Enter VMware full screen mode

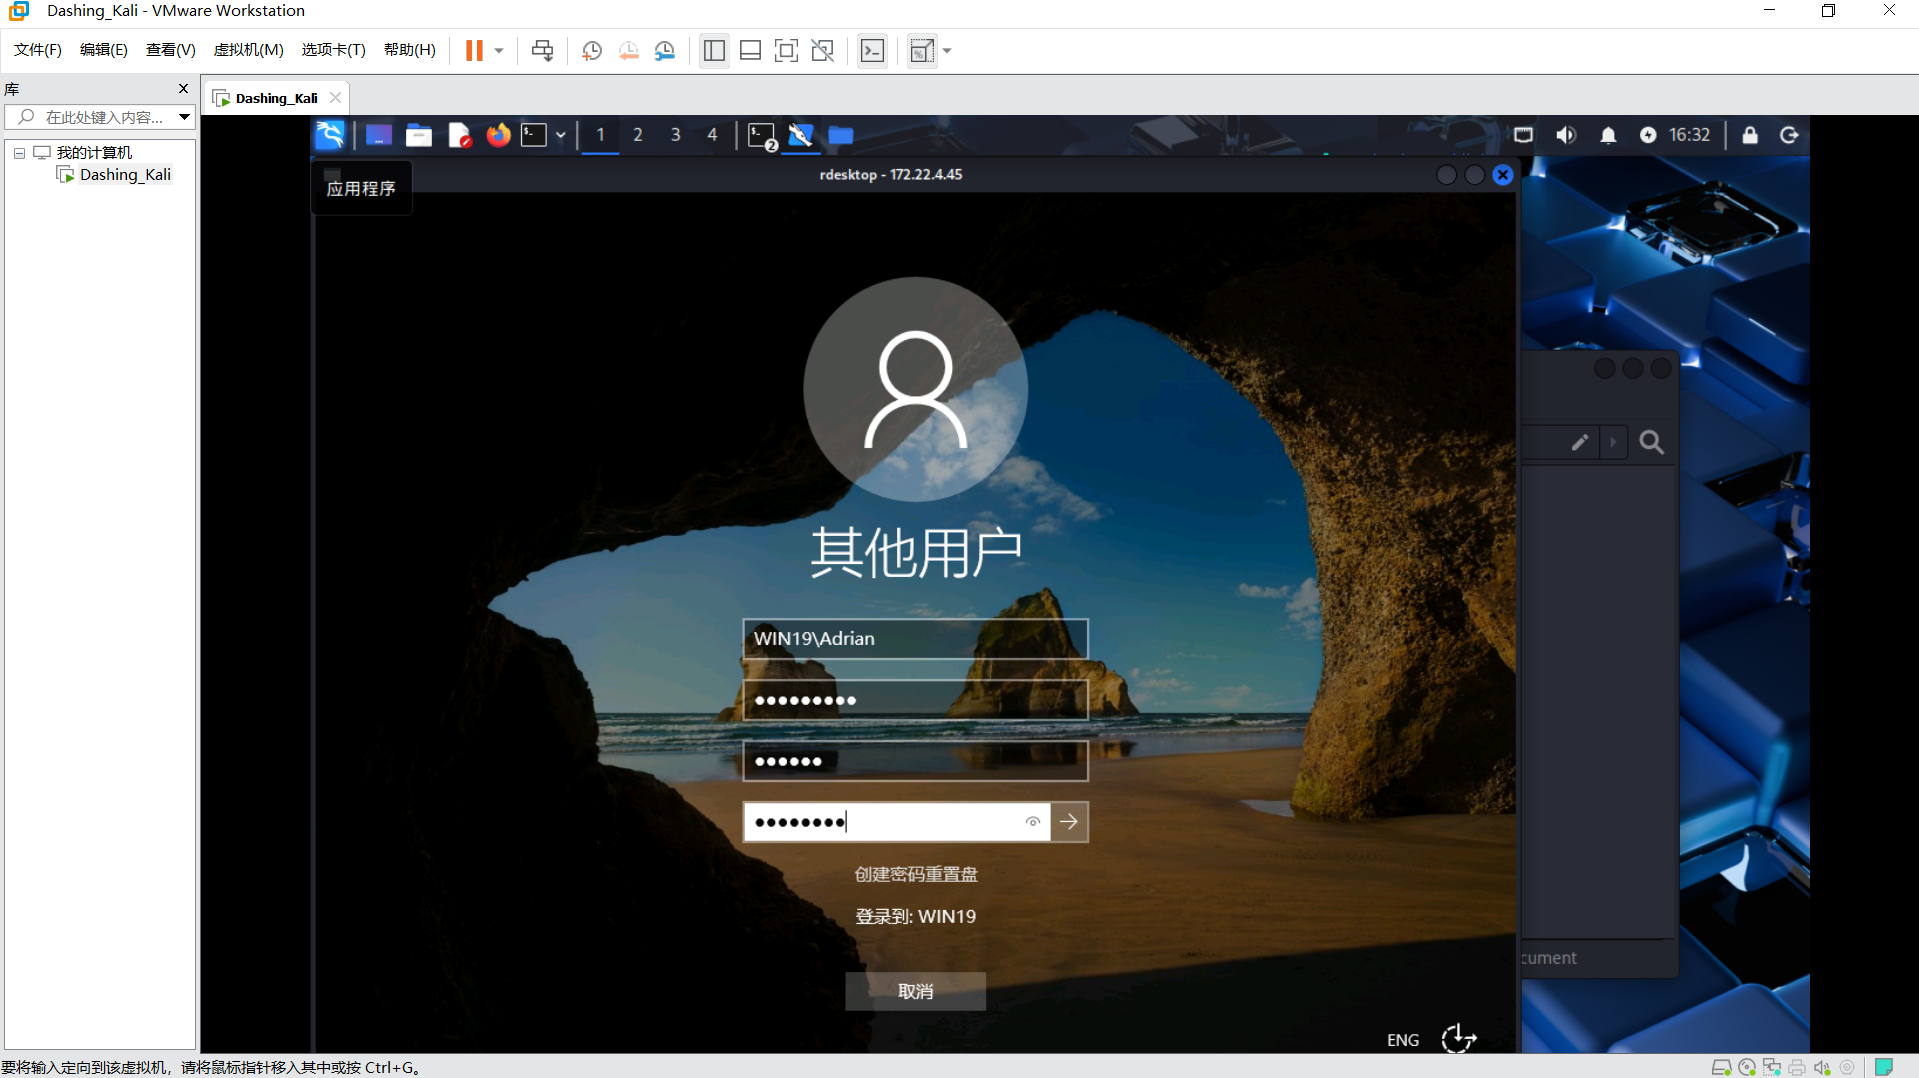point(786,51)
